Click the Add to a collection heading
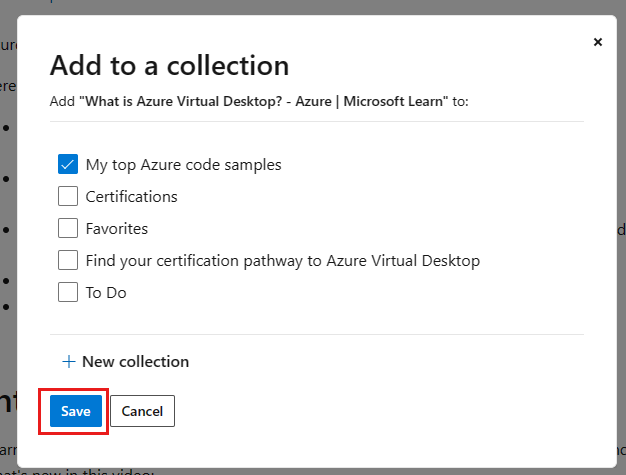Image resolution: width=626 pixels, height=475 pixels. coord(169,66)
